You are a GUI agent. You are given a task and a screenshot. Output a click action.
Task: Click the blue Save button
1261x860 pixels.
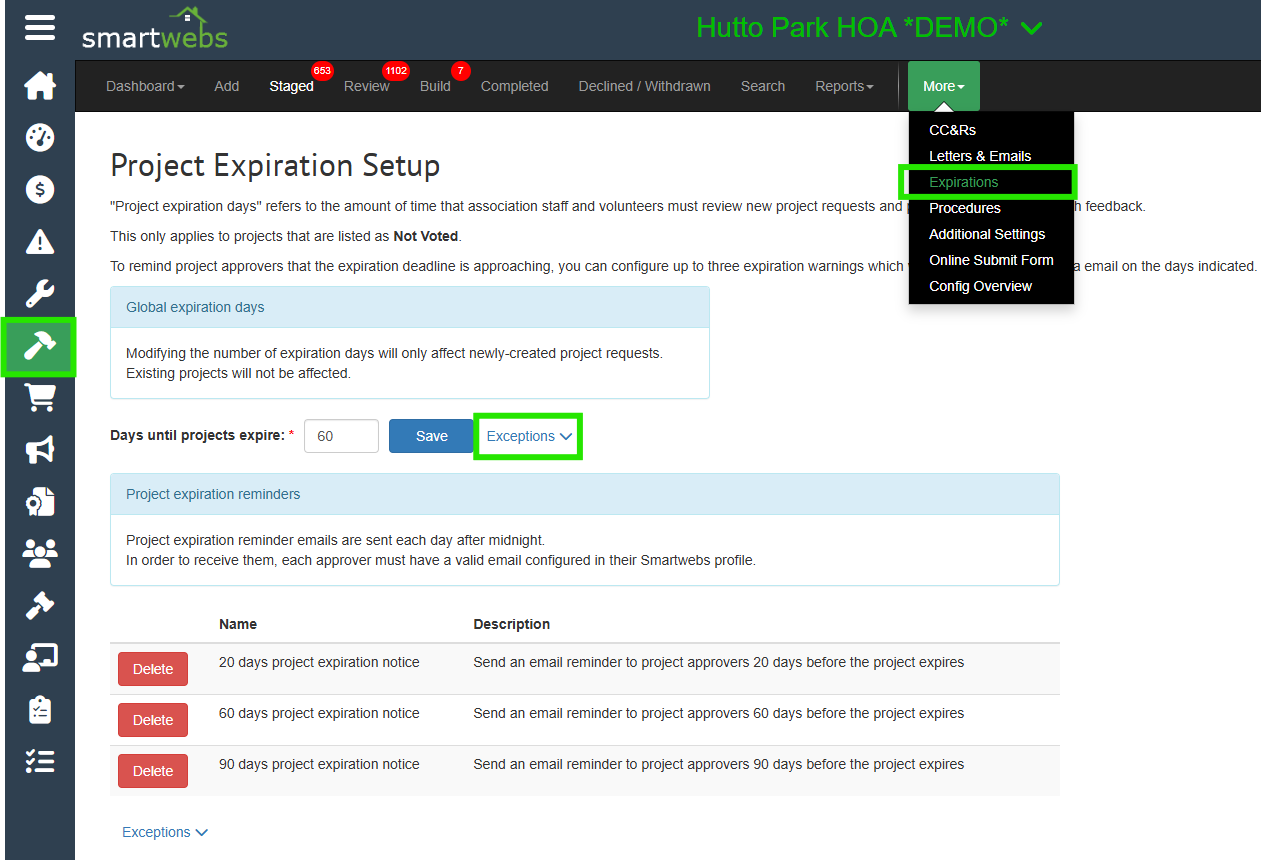[x=431, y=436]
